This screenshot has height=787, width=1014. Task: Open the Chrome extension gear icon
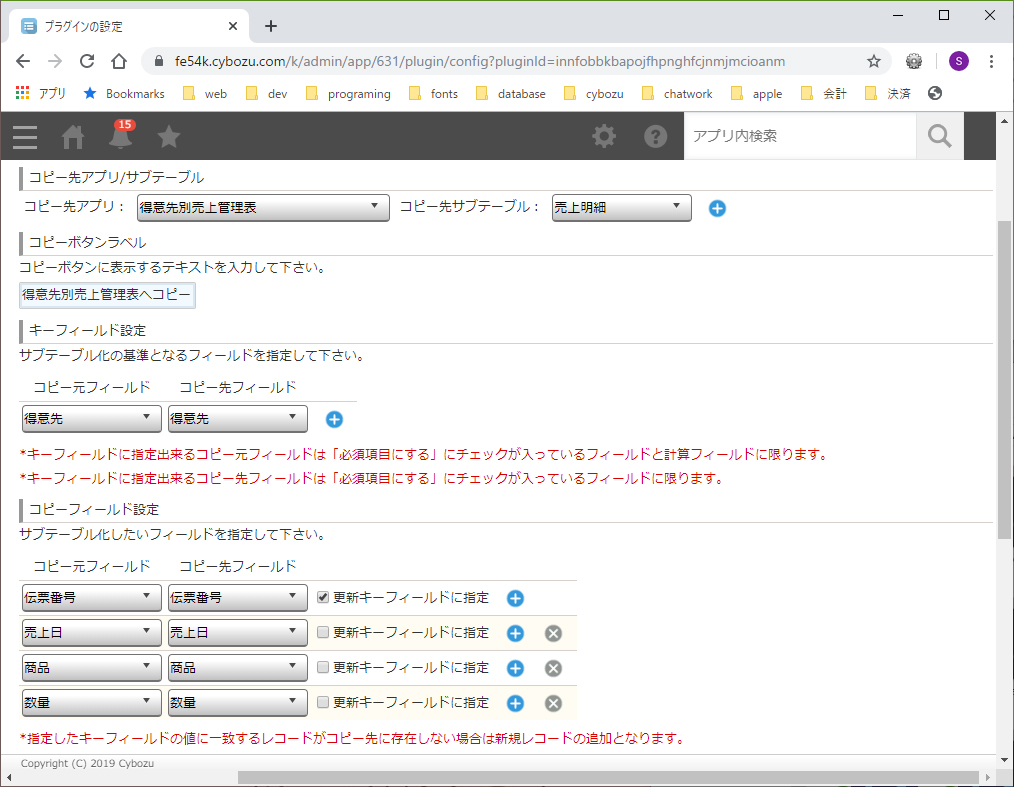tap(914, 61)
